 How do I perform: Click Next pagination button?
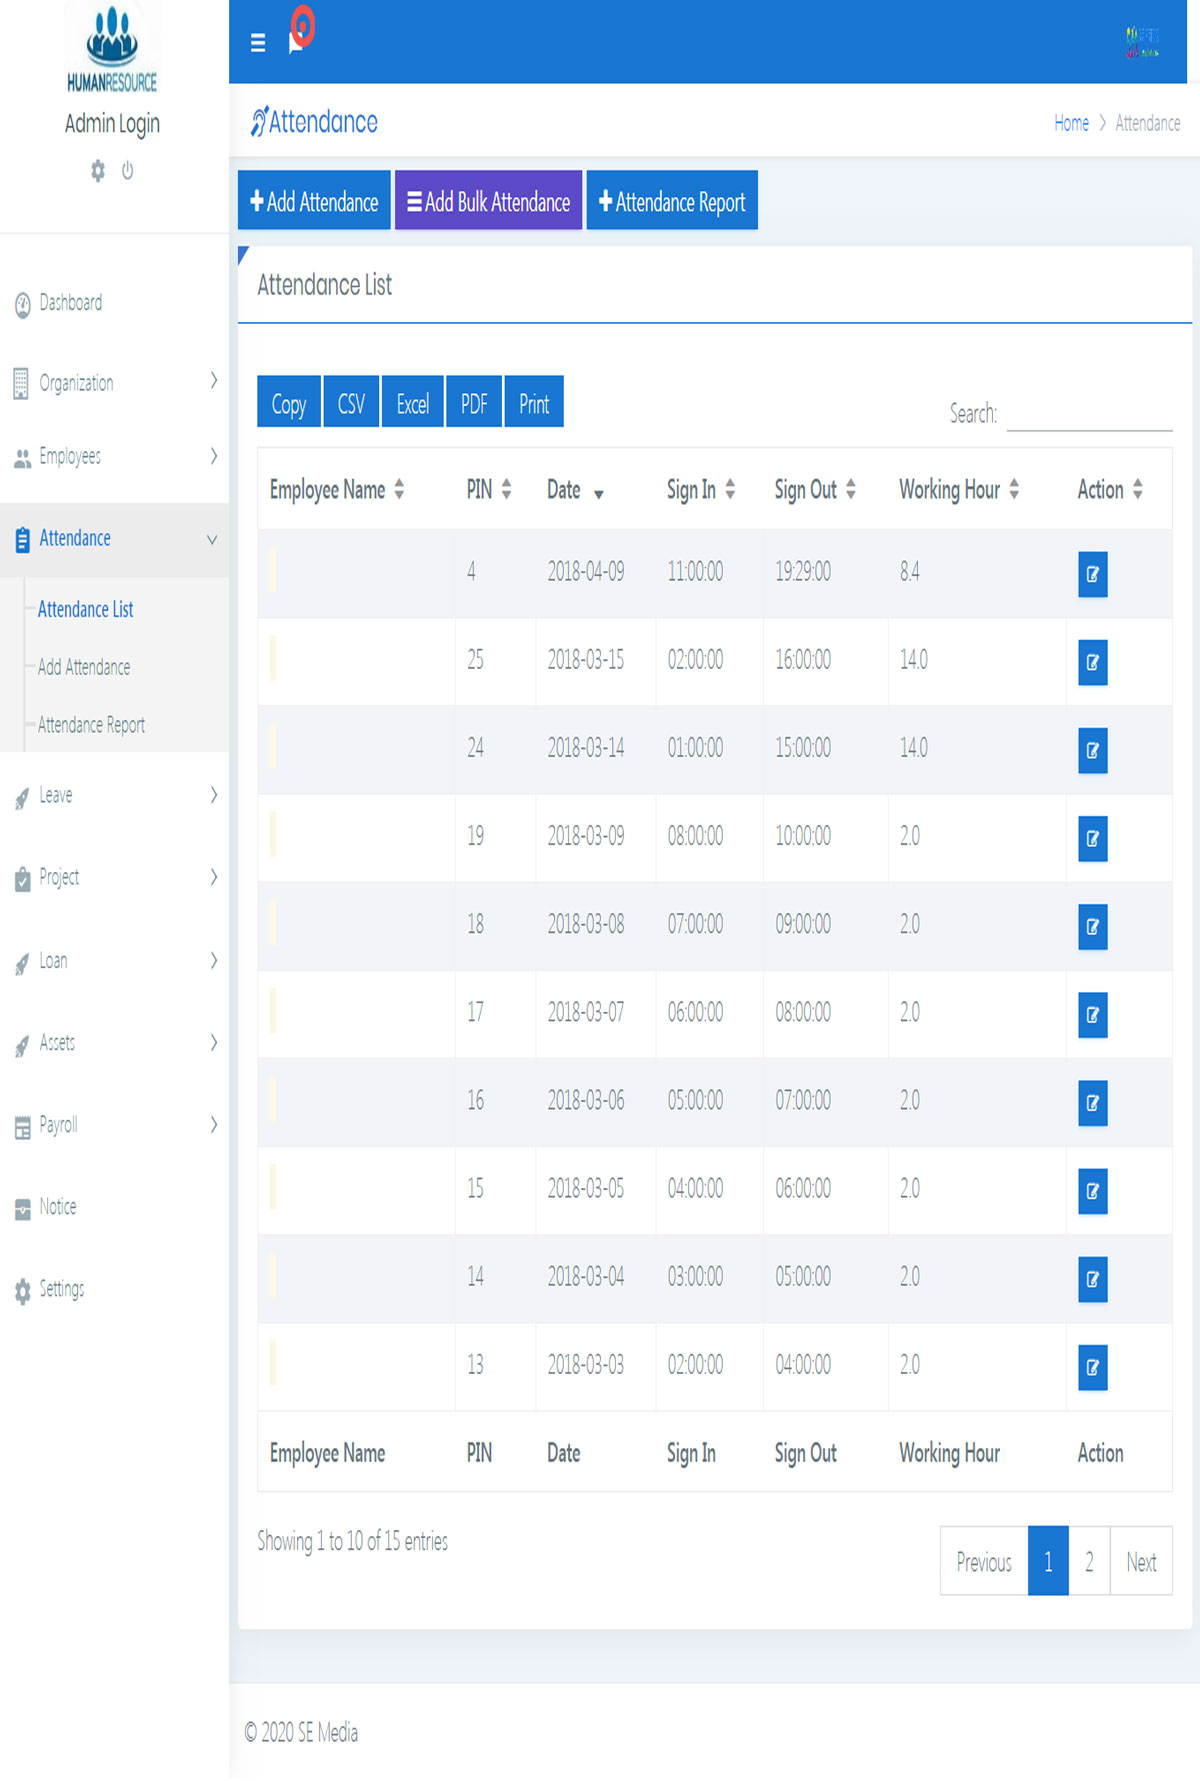(1141, 1561)
